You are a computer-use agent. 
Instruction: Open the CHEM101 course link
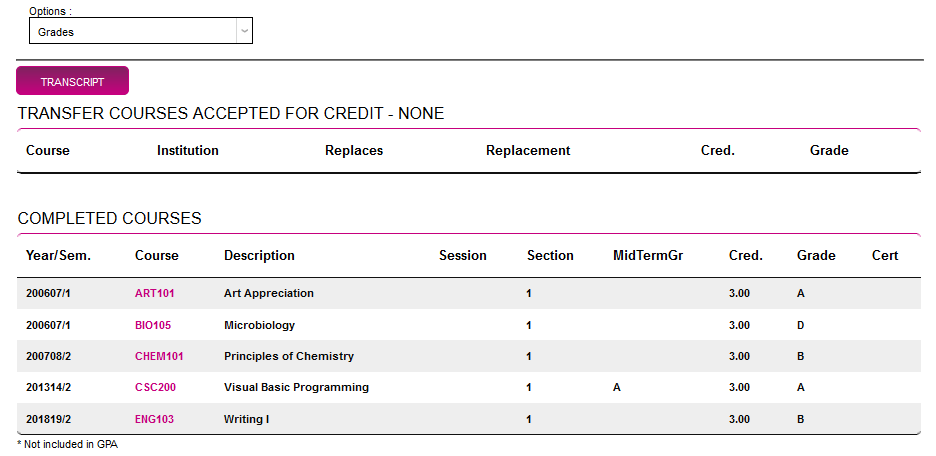point(159,356)
